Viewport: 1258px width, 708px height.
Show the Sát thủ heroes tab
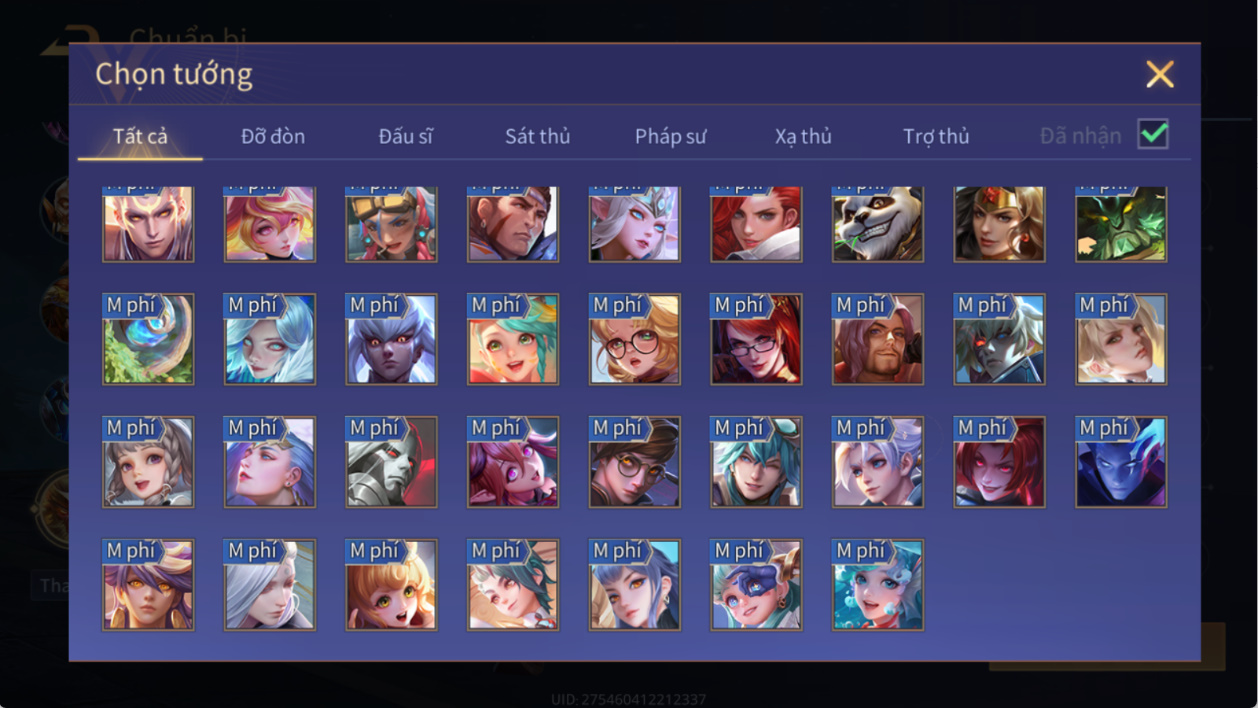click(x=537, y=136)
